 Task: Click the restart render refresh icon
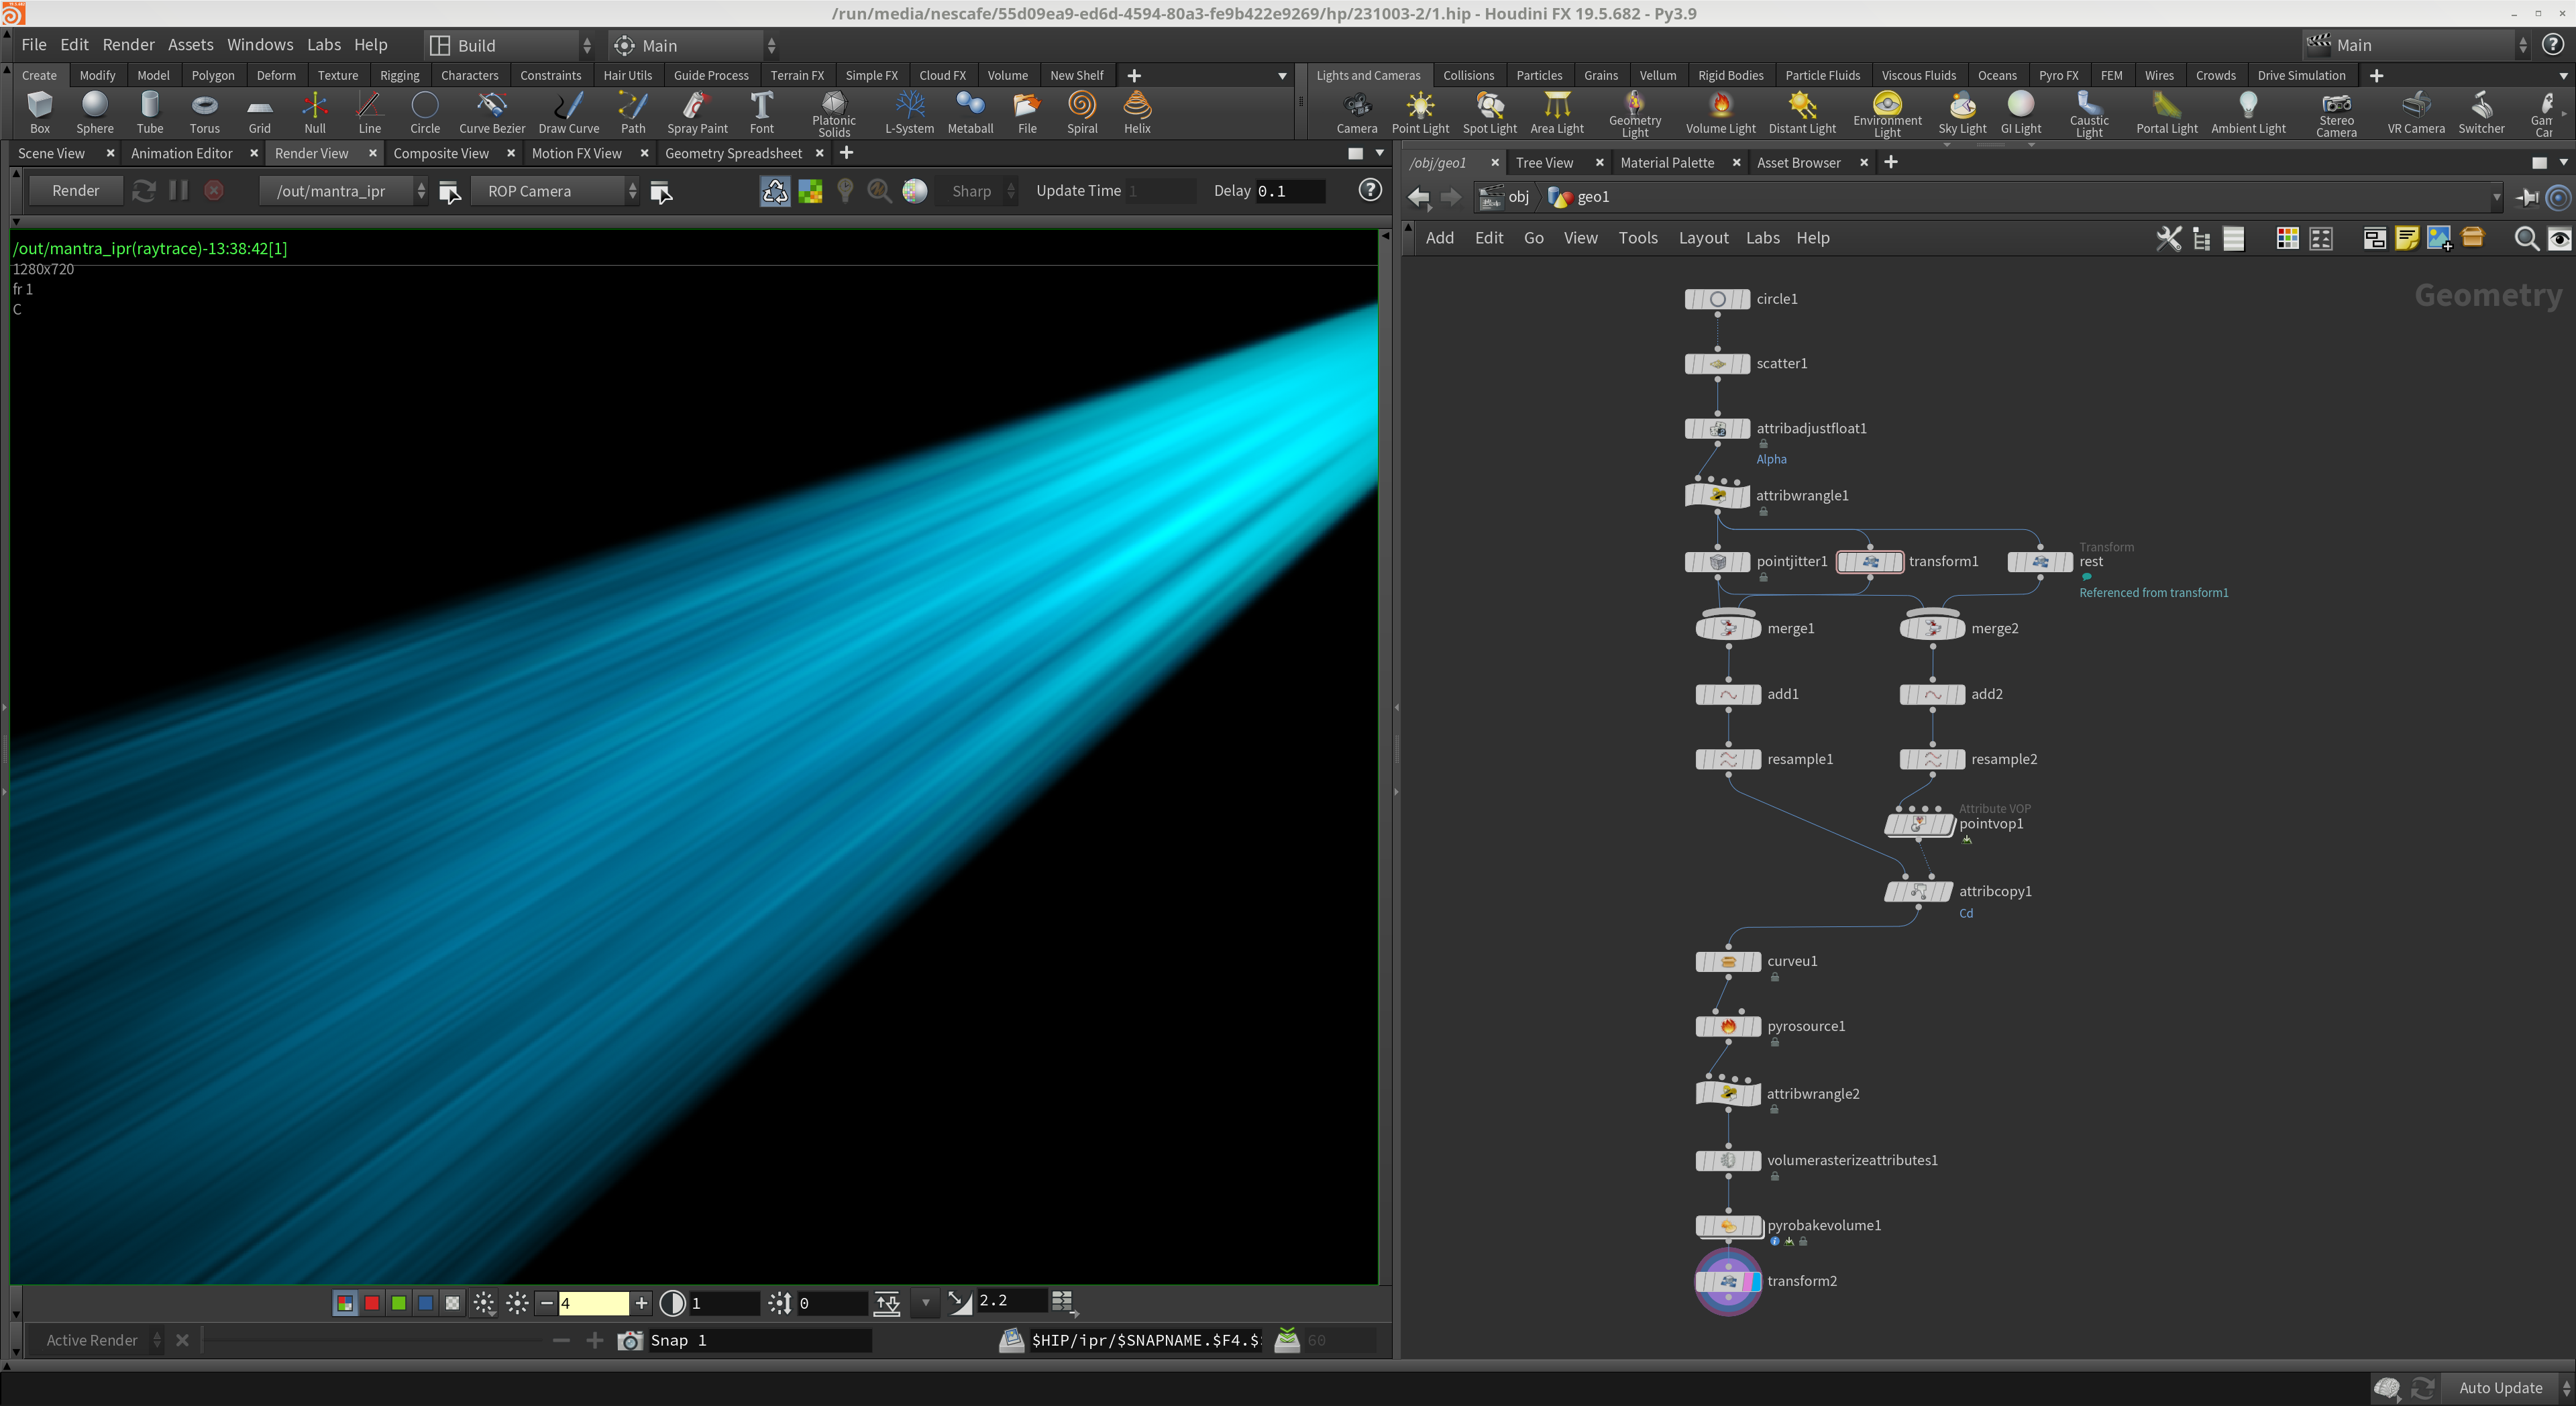click(144, 191)
